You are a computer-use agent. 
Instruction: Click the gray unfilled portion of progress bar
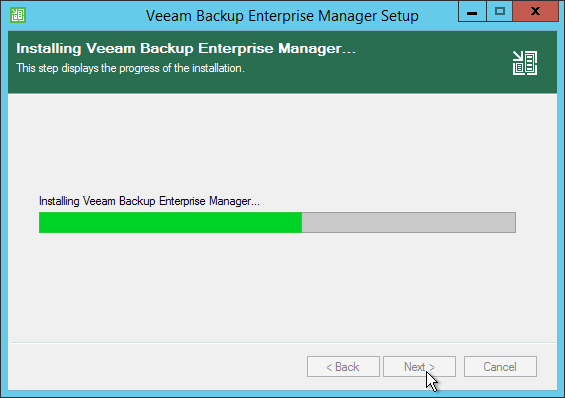point(409,222)
